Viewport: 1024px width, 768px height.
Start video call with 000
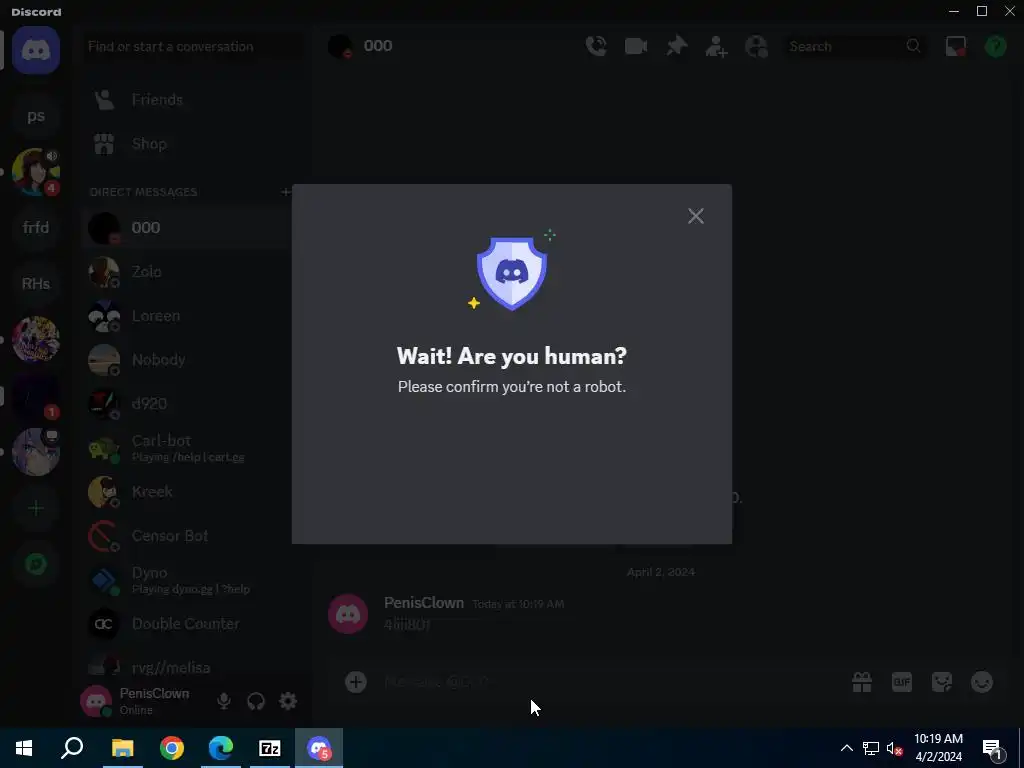636,46
